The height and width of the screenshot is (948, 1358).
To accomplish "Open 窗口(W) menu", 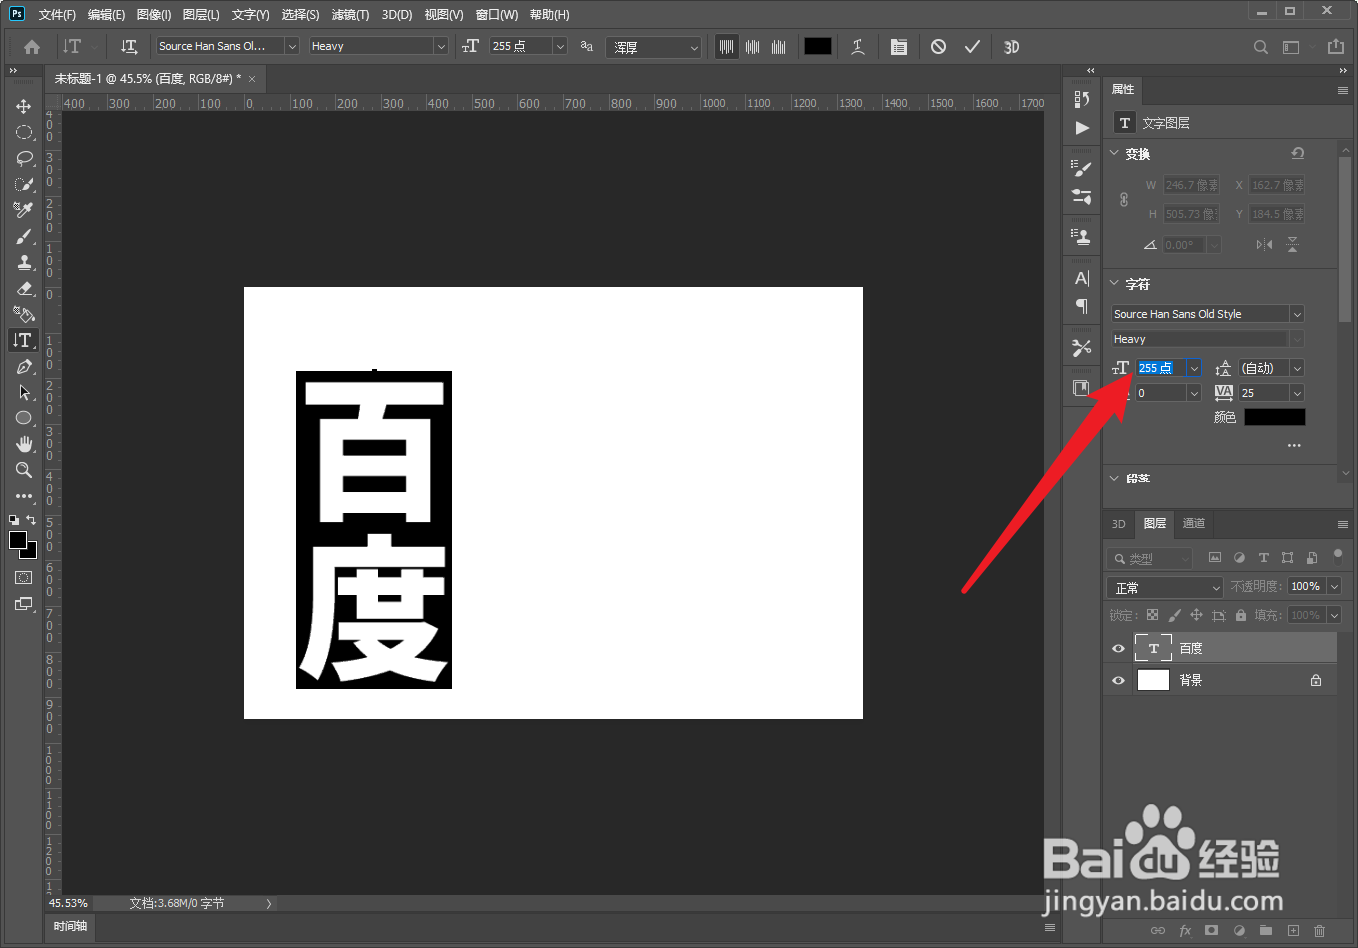I will [x=497, y=15].
